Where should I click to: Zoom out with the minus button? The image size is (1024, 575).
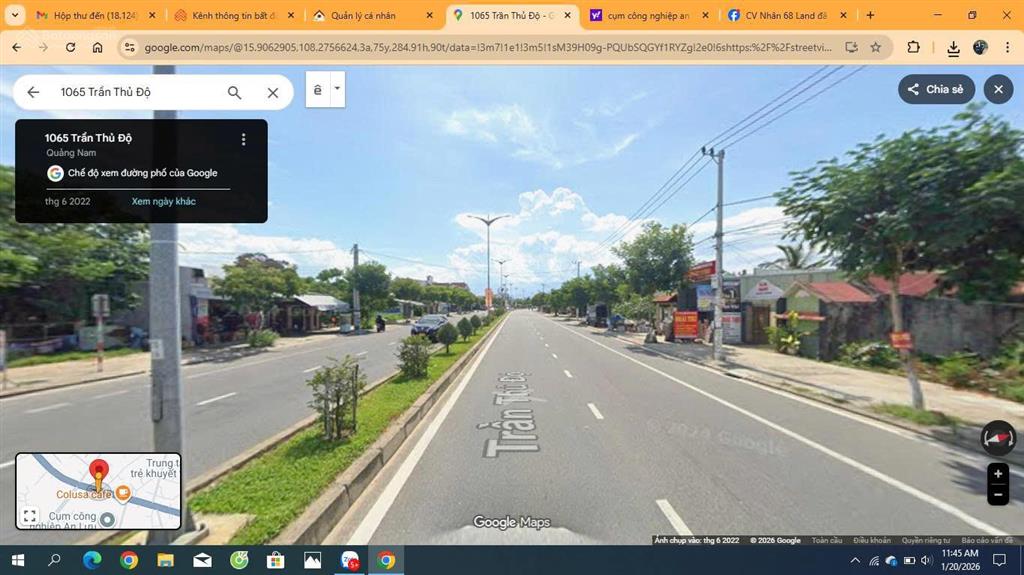[x=998, y=495]
